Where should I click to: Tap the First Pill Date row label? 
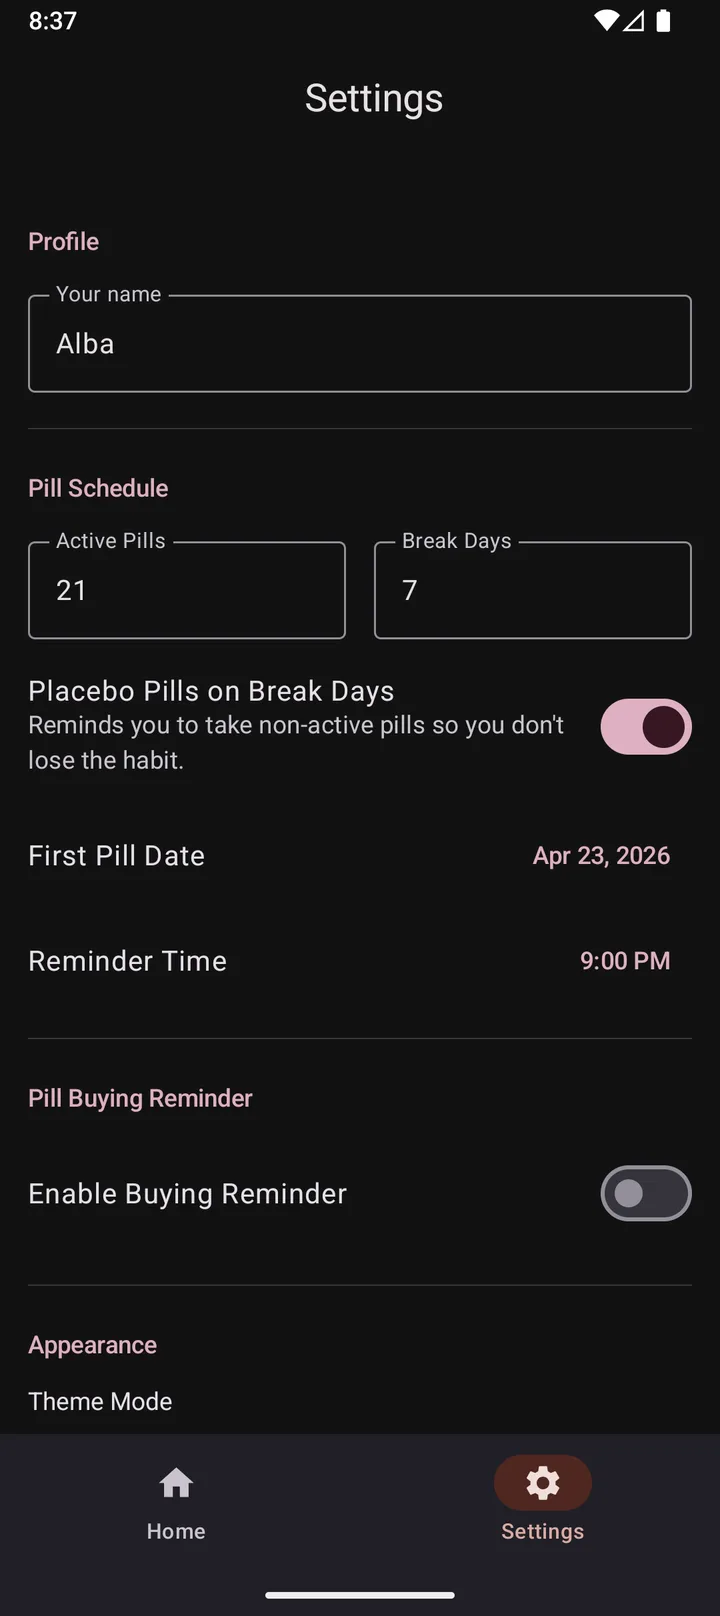(x=116, y=856)
